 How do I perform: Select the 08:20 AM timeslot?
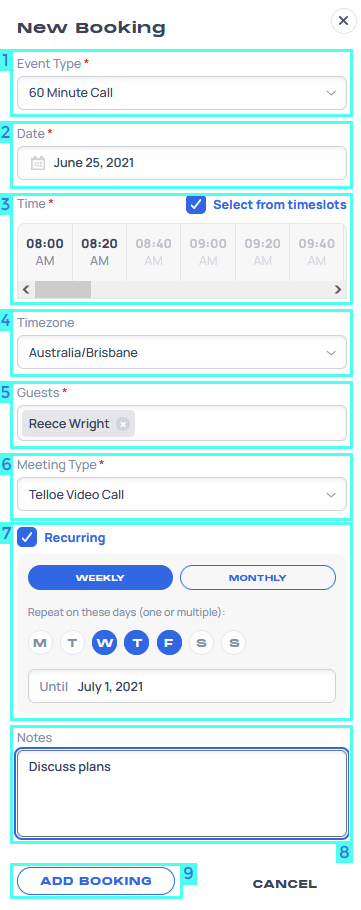99,252
